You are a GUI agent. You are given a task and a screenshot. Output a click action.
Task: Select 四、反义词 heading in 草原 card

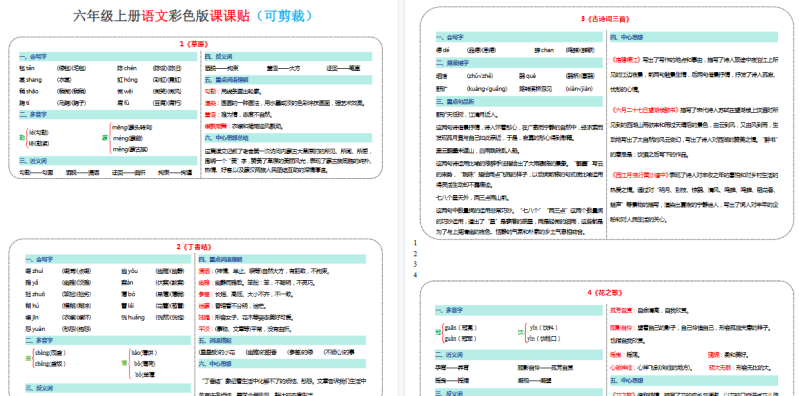[x=218, y=57]
